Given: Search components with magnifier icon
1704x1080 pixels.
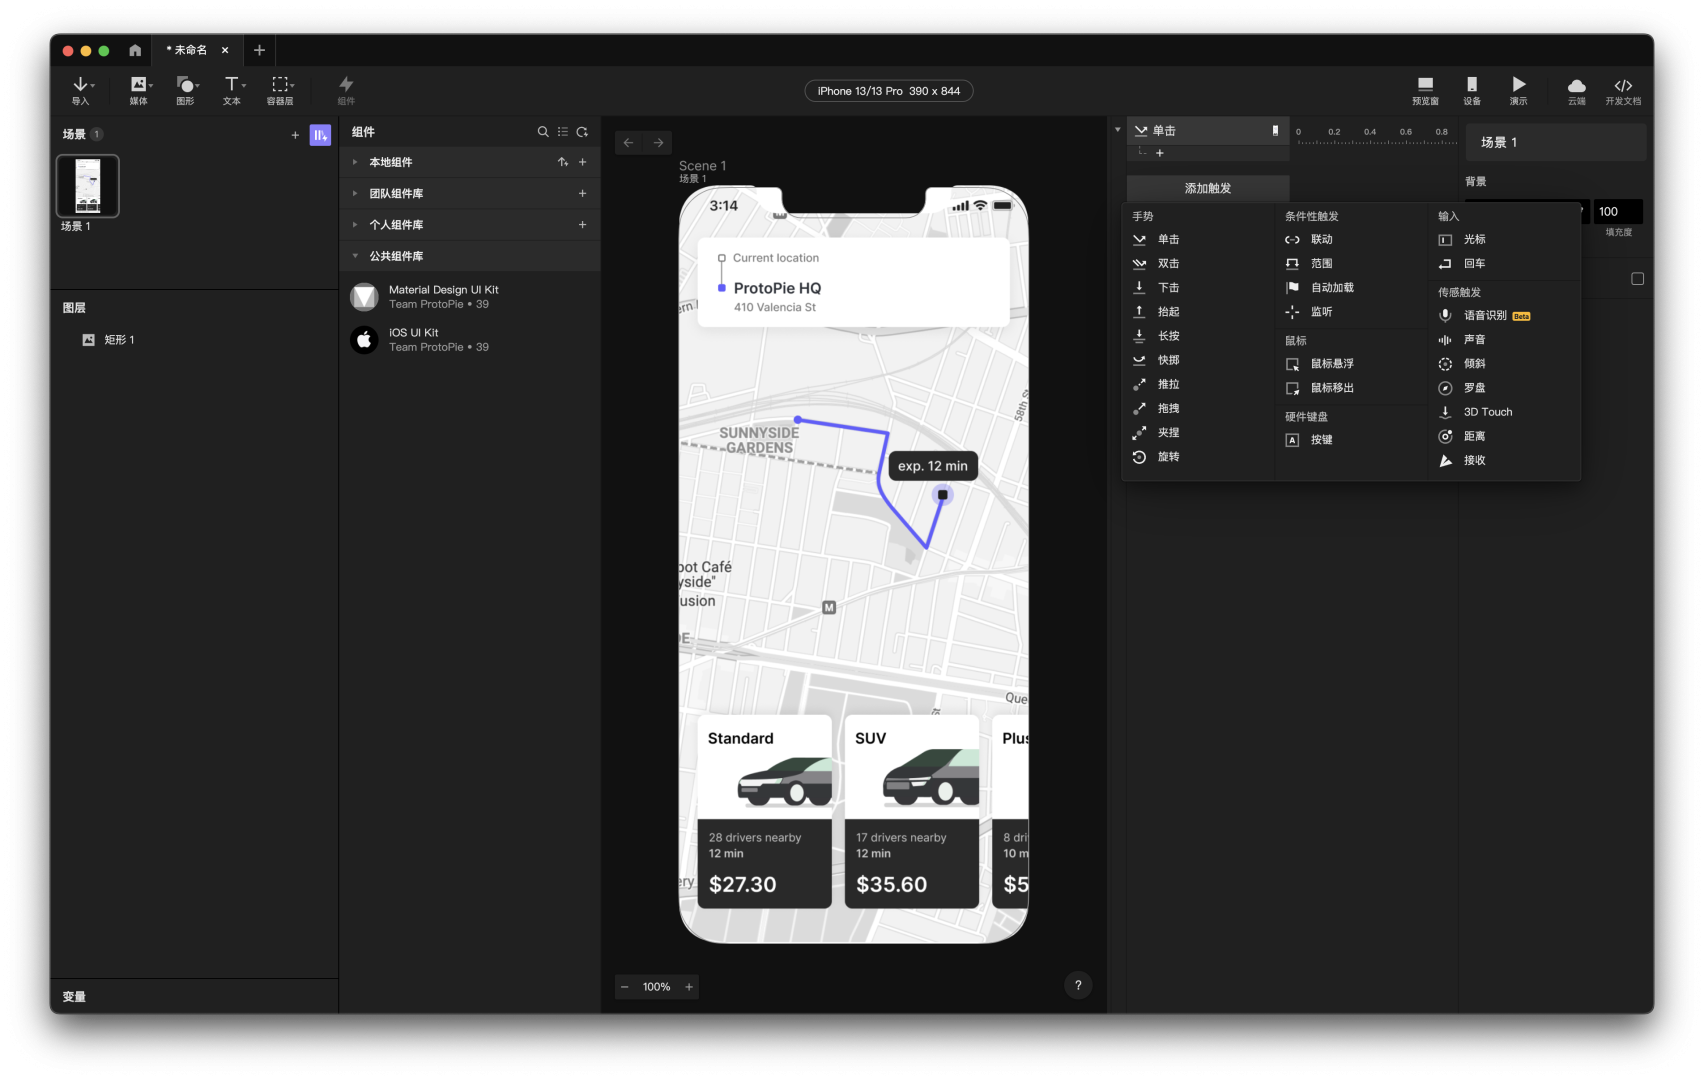Looking at the screenshot, I should pyautogui.click(x=543, y=132).
